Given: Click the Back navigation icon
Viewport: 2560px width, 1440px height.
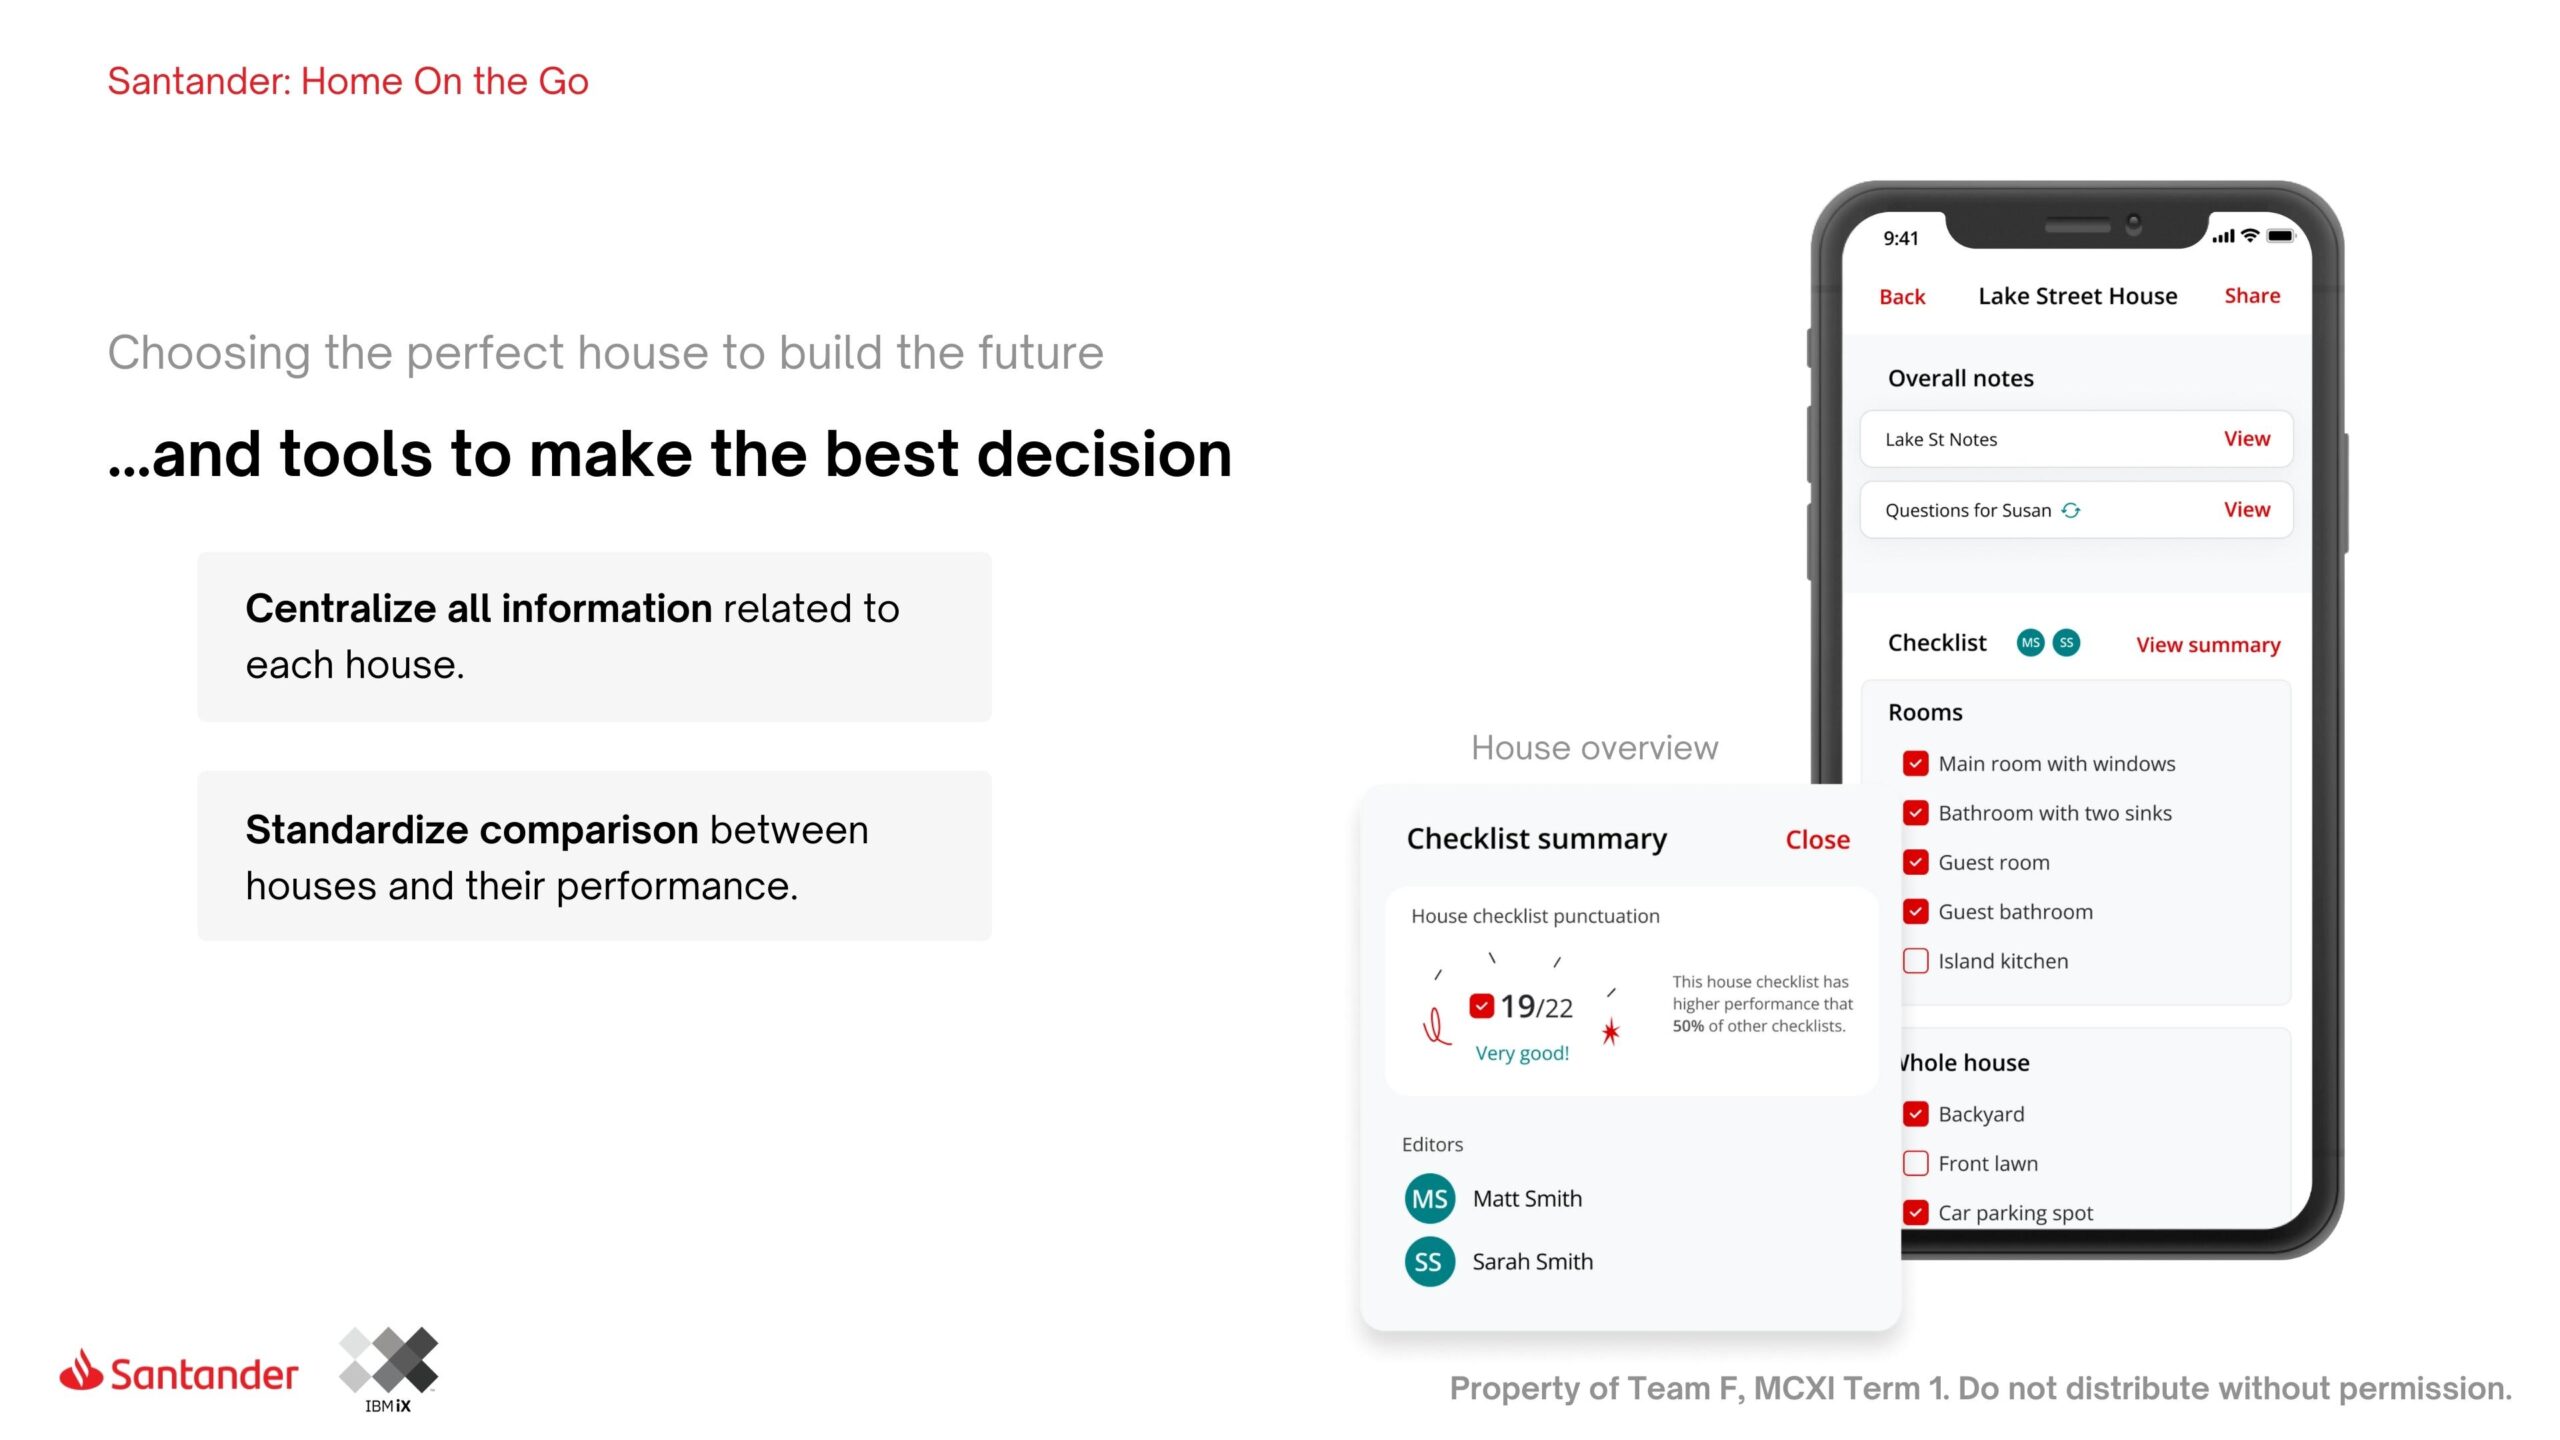Looking at the screenshot, I should [x=1902, y=294].
